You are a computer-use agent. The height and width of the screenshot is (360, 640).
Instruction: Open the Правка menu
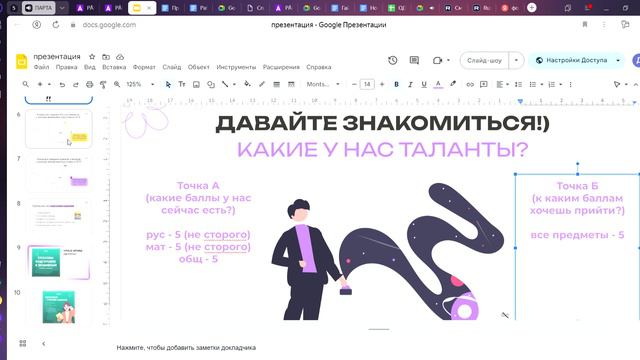67,67
